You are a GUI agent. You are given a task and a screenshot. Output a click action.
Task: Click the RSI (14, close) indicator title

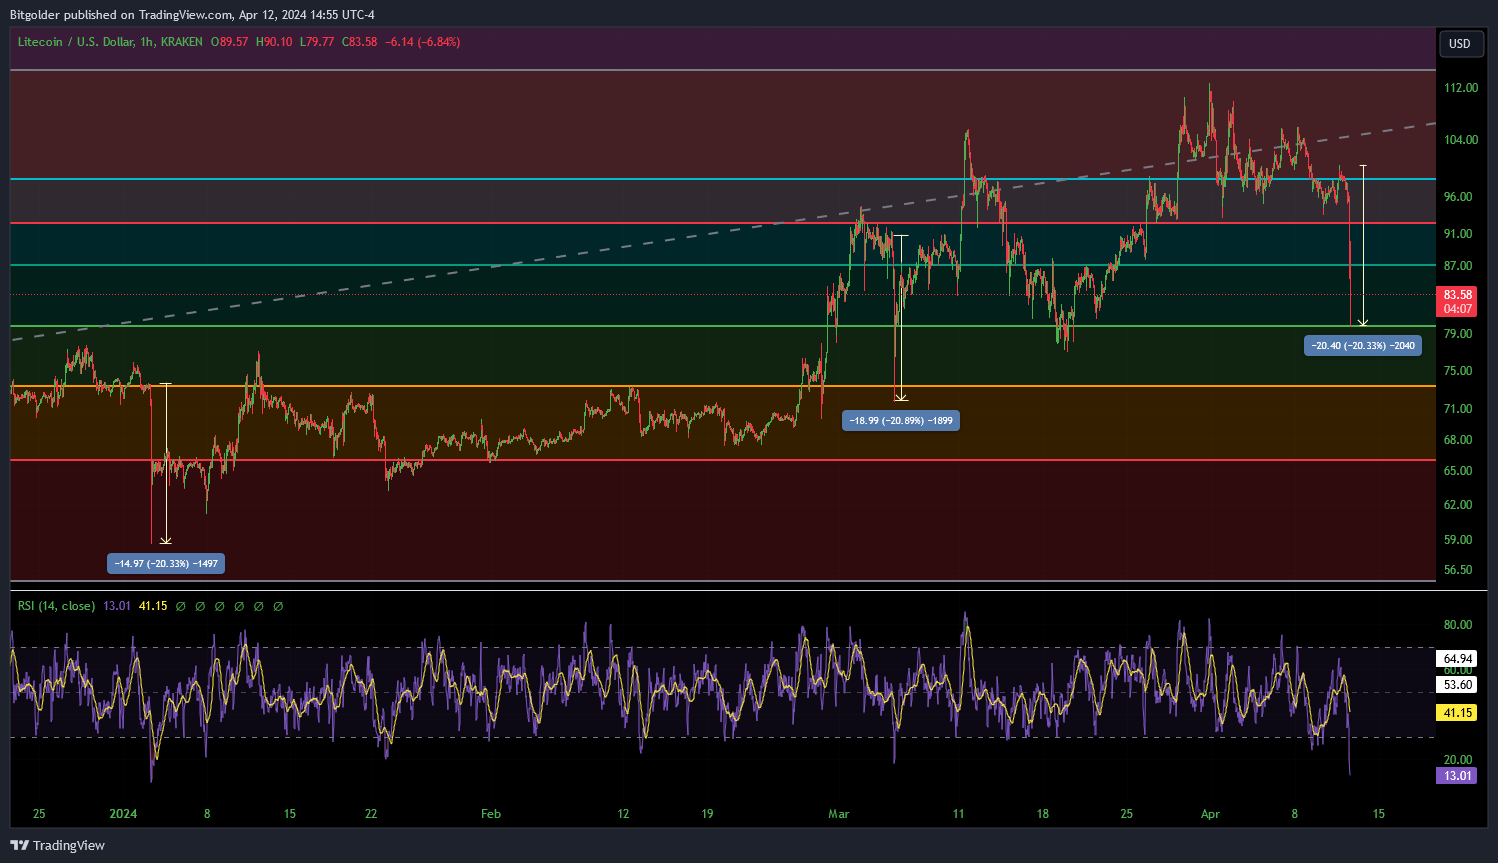point(56,606)
